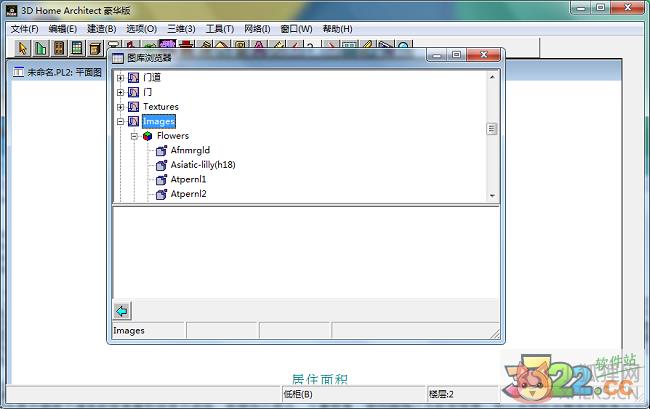Open the 文件(F) menu
650x409 pixels.
click(24, 29)
